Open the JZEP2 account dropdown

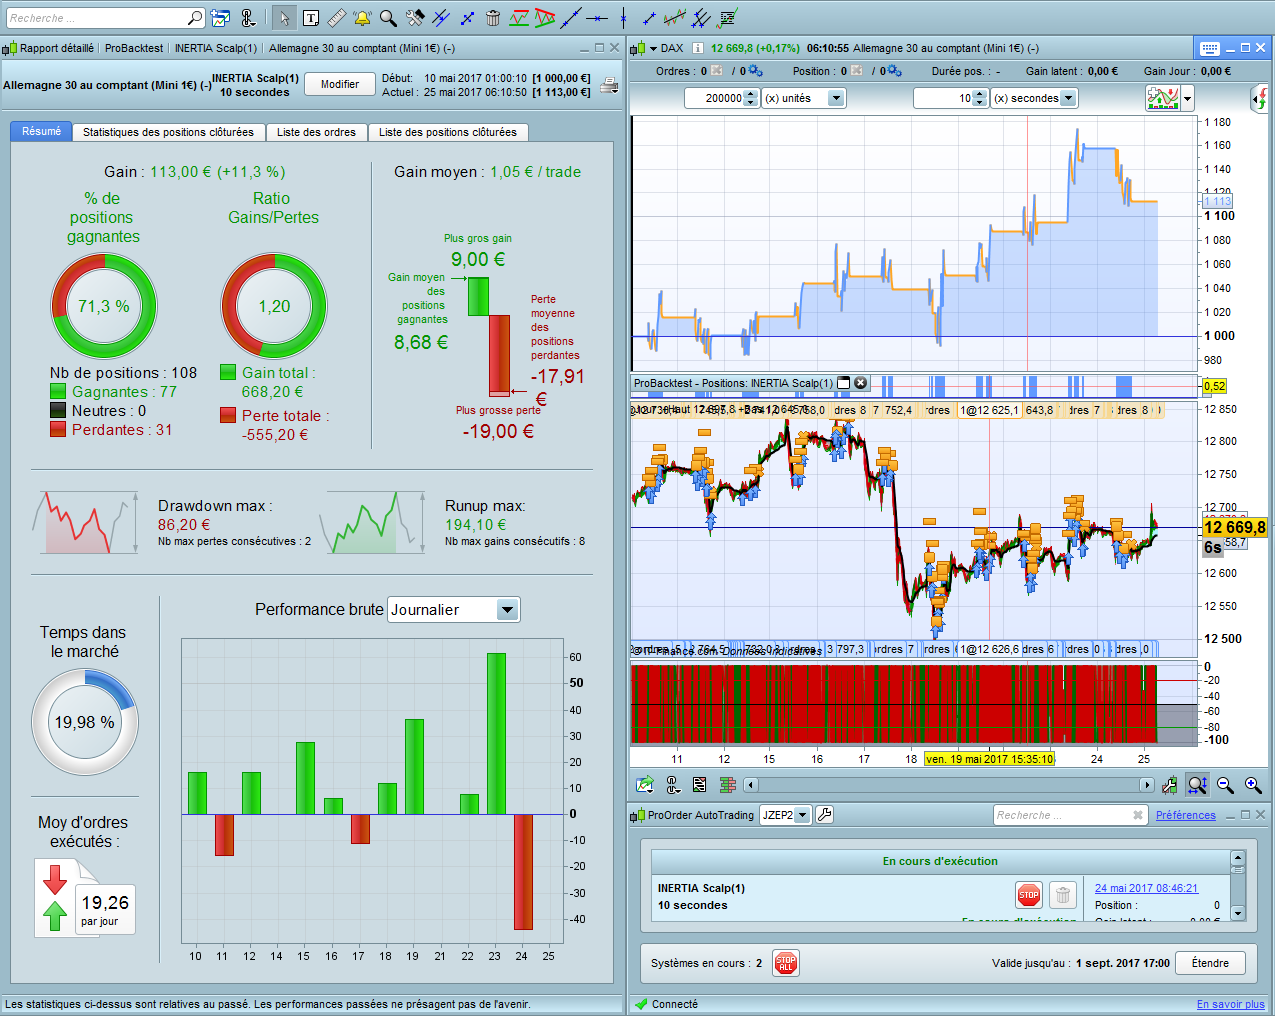801,815
